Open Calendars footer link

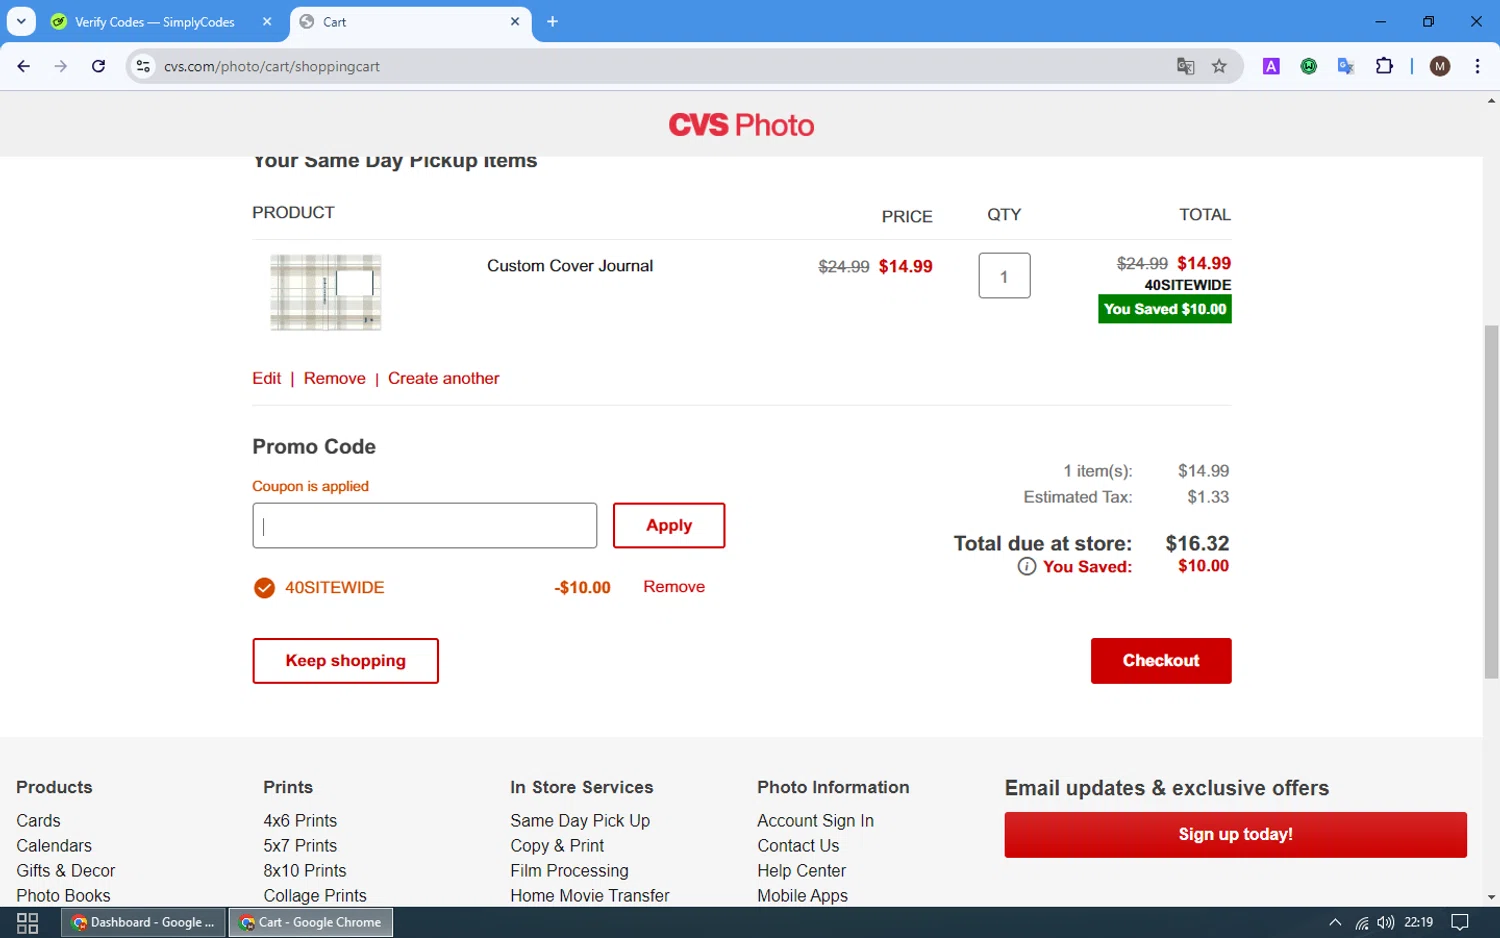[x=54, y=845]
